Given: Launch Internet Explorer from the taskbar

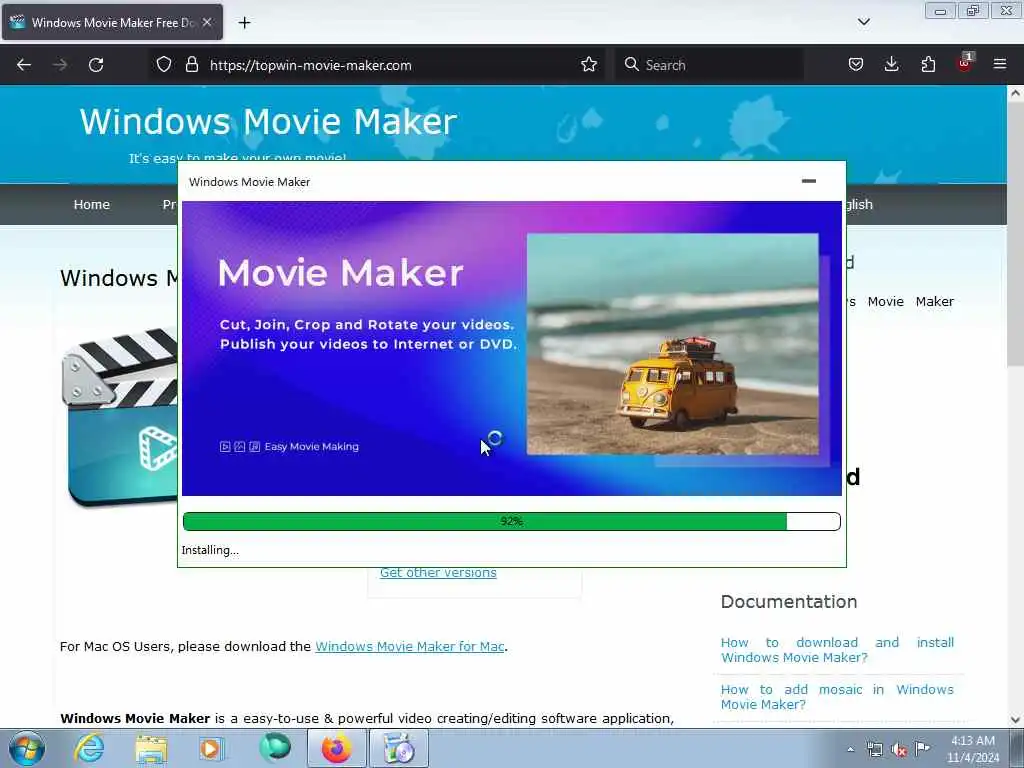Looking at the screenshot, I should 89,748.
